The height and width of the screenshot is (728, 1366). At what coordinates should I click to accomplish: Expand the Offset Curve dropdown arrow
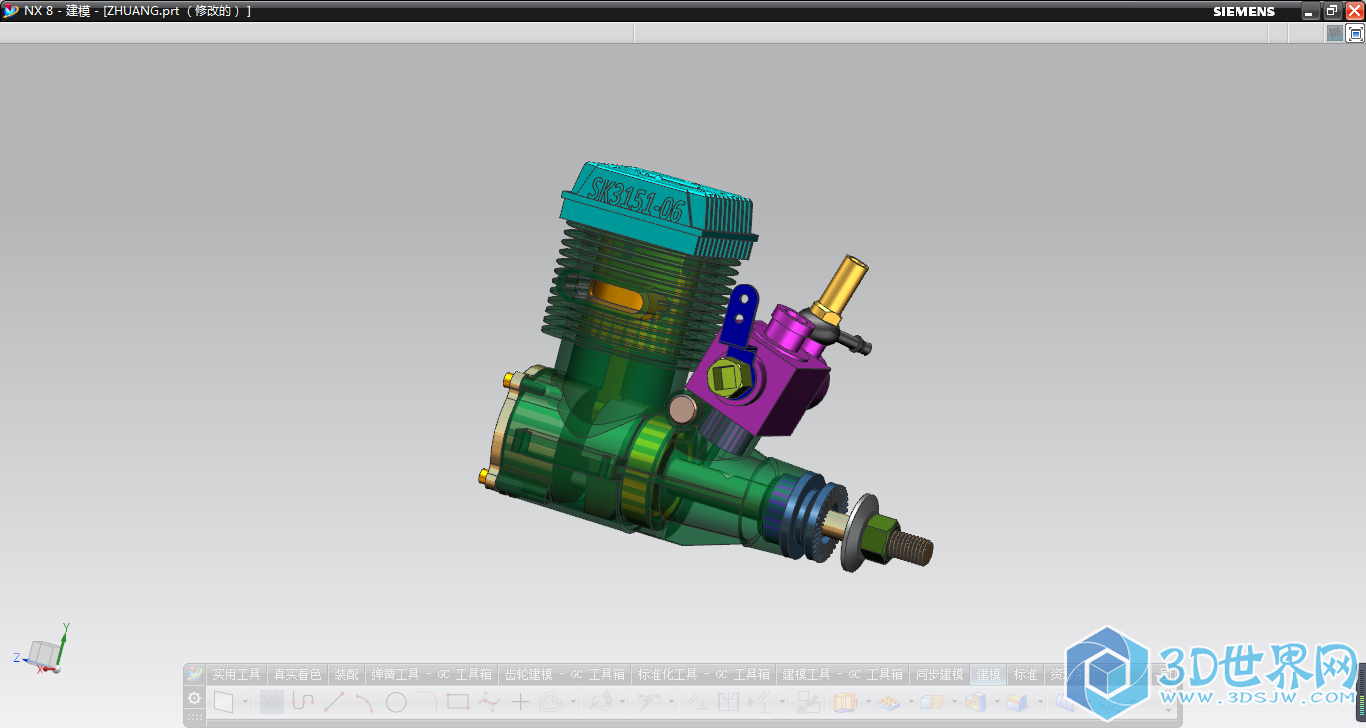[x=573, y=701]
